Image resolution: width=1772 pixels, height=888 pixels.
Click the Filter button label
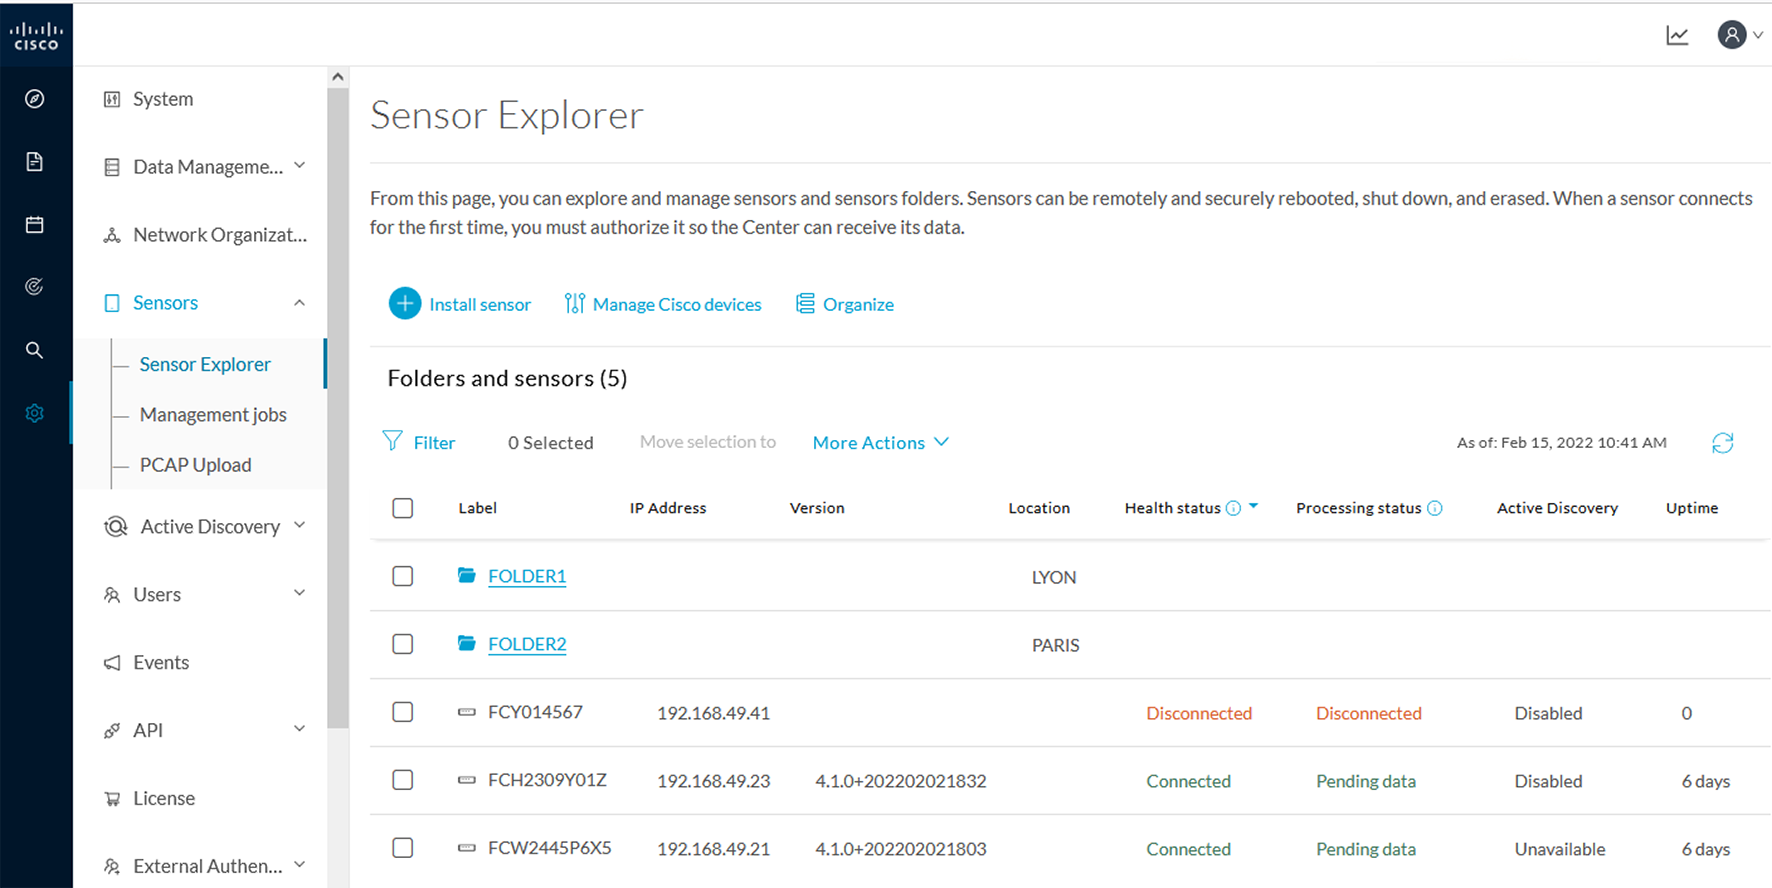[x=434, y=442]
